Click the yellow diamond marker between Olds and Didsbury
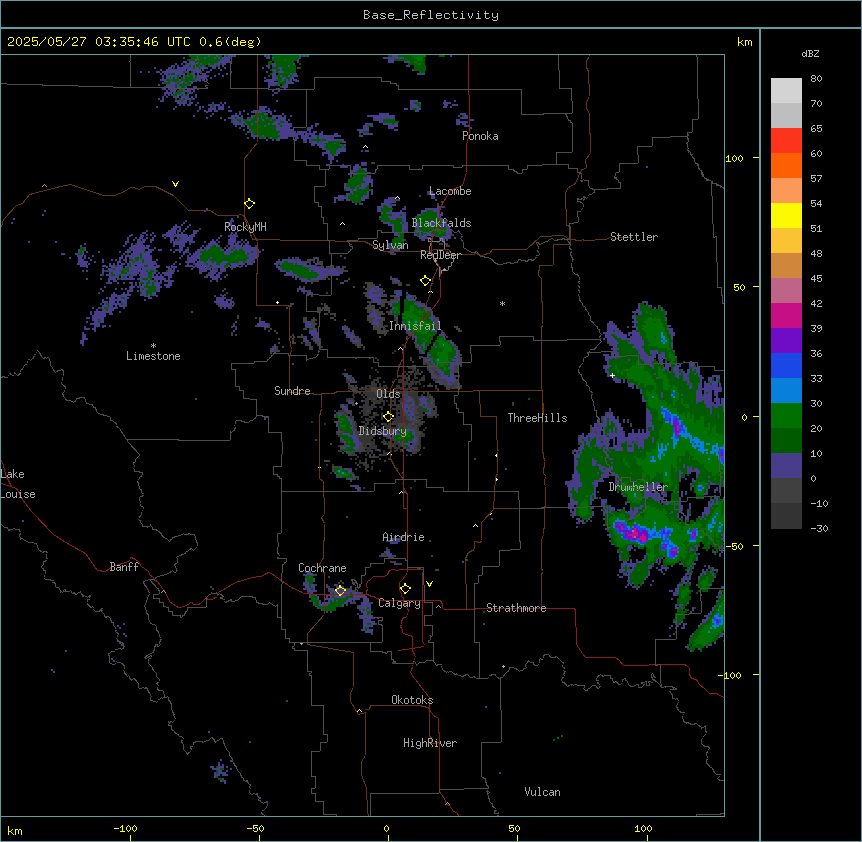Image resolution: width=862 pixels, height=842 pixels. pos(388,417)
